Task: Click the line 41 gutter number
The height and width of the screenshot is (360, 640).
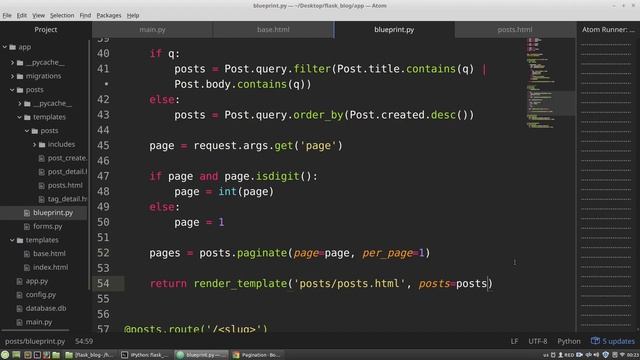Action: (103, 69)
